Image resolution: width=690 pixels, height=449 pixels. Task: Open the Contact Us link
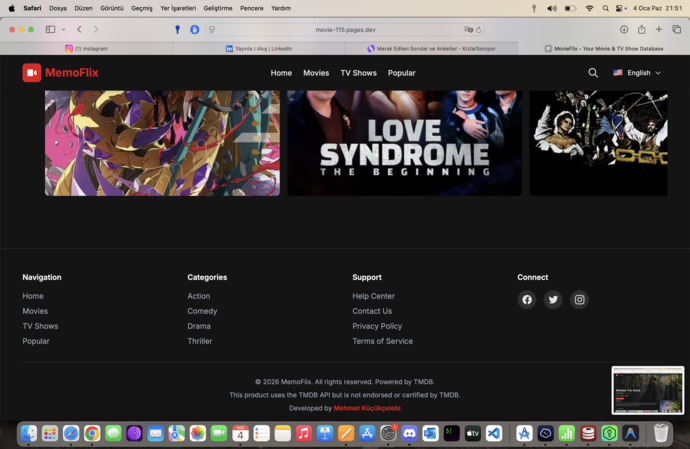coord(372,311)
